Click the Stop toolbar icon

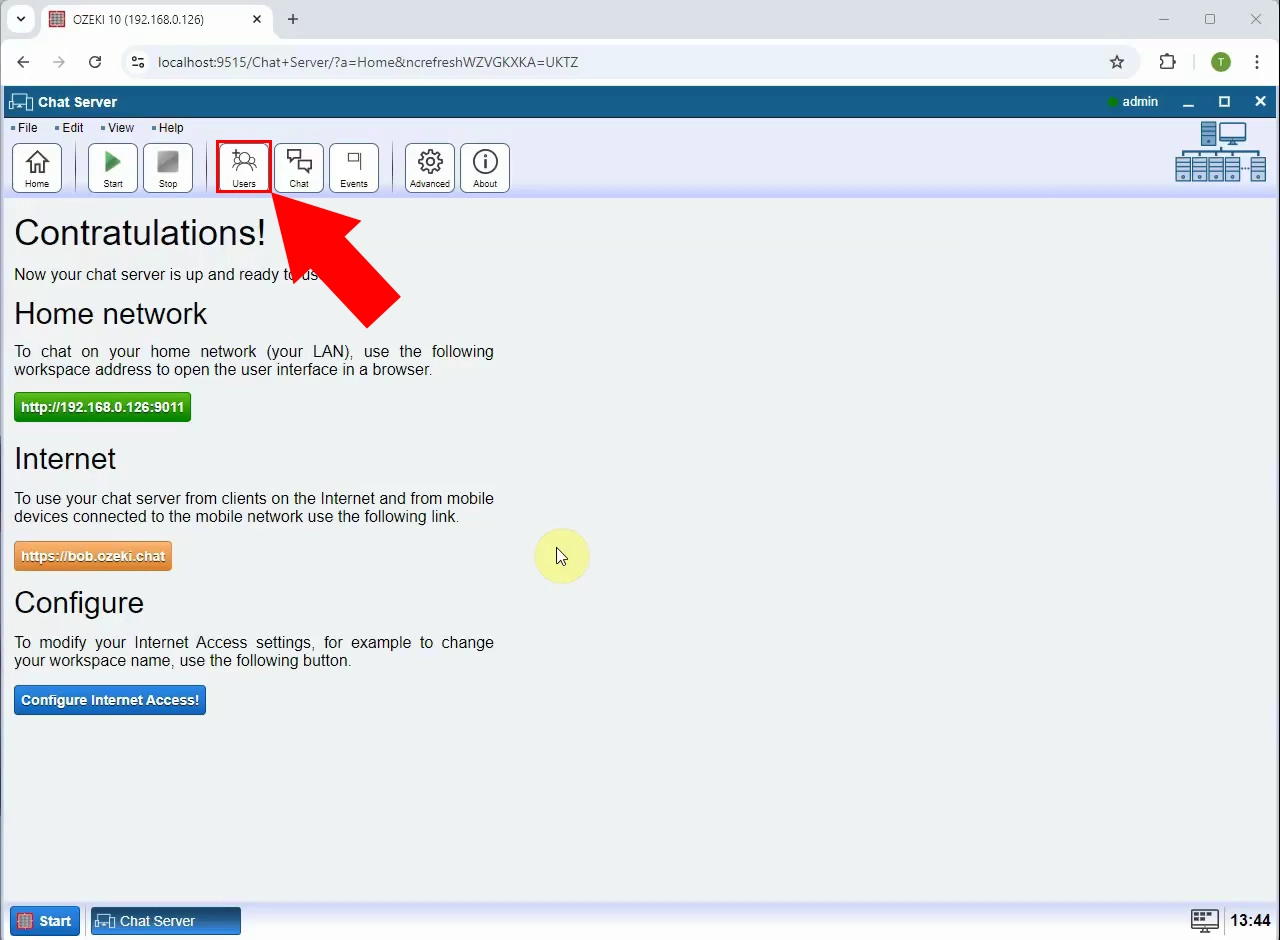click(x=168, y=168)
